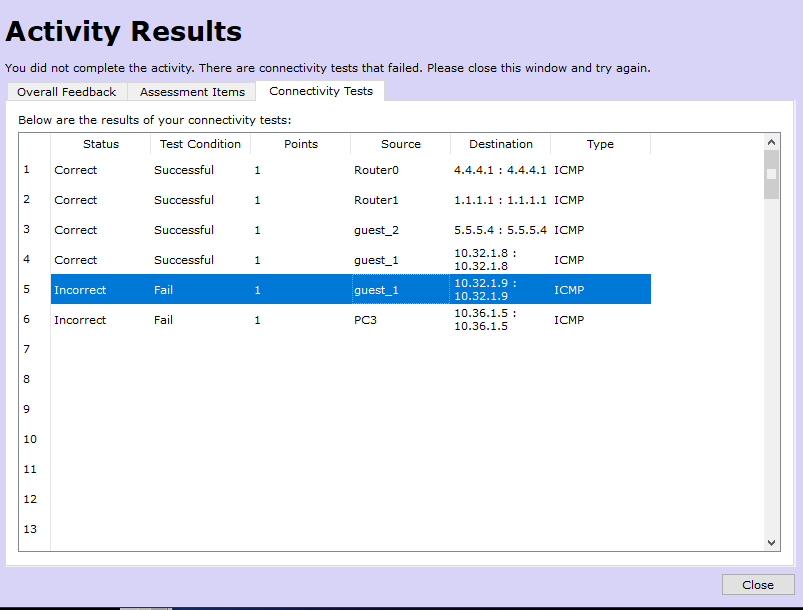The height and width of the screenshot is (610, 803).
Task: Select row number 6 header
Action: (x=34, y=320)
